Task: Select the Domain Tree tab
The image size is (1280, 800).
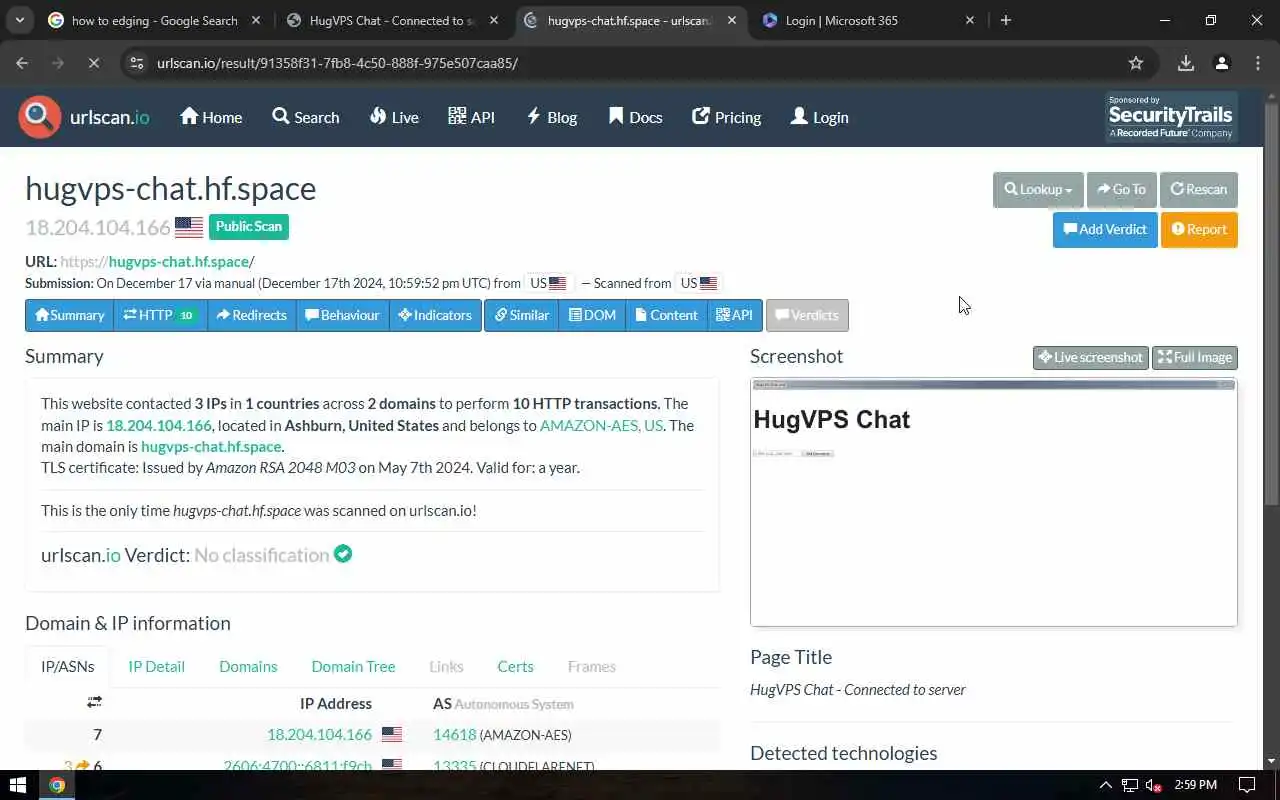Action: click(353, 666)
